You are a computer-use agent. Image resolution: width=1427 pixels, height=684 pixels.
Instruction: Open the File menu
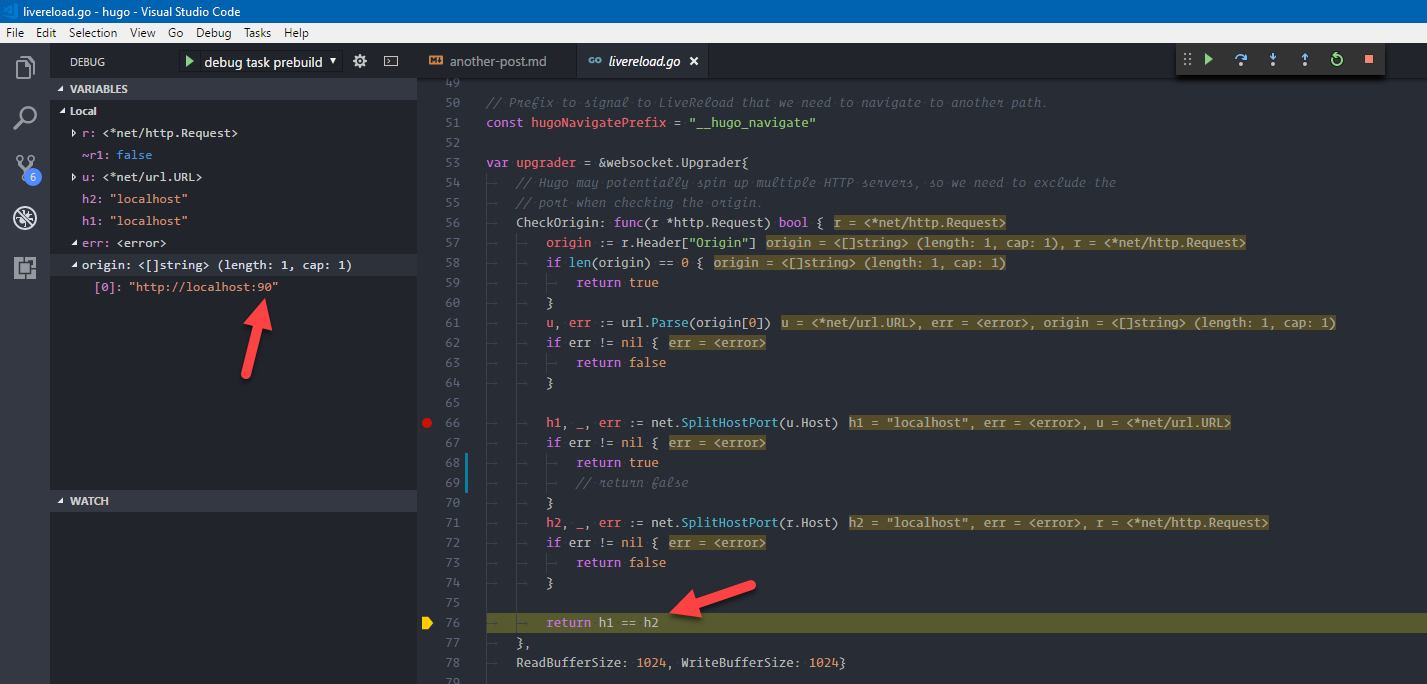point(15,33)
